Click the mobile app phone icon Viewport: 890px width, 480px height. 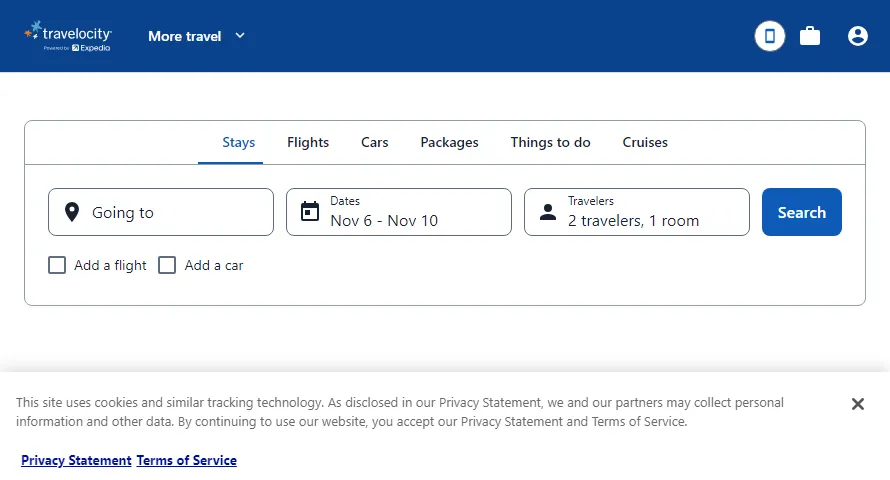(770, 36)
